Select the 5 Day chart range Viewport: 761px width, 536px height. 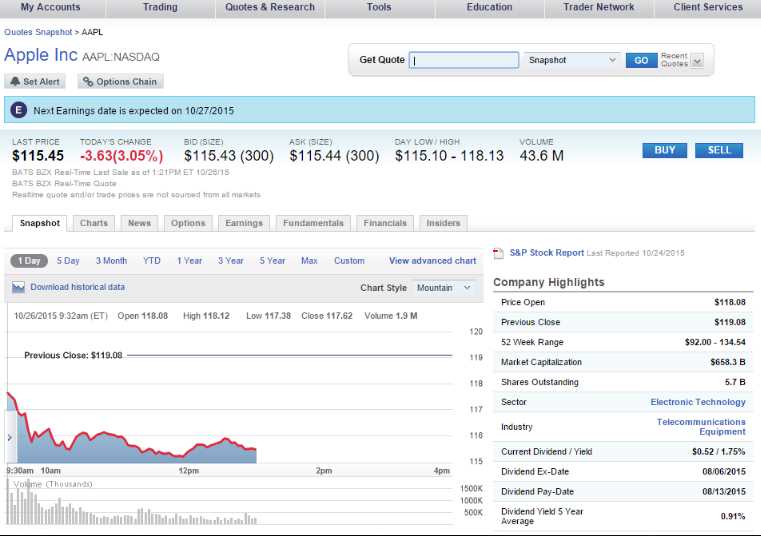tap(68, 261)
